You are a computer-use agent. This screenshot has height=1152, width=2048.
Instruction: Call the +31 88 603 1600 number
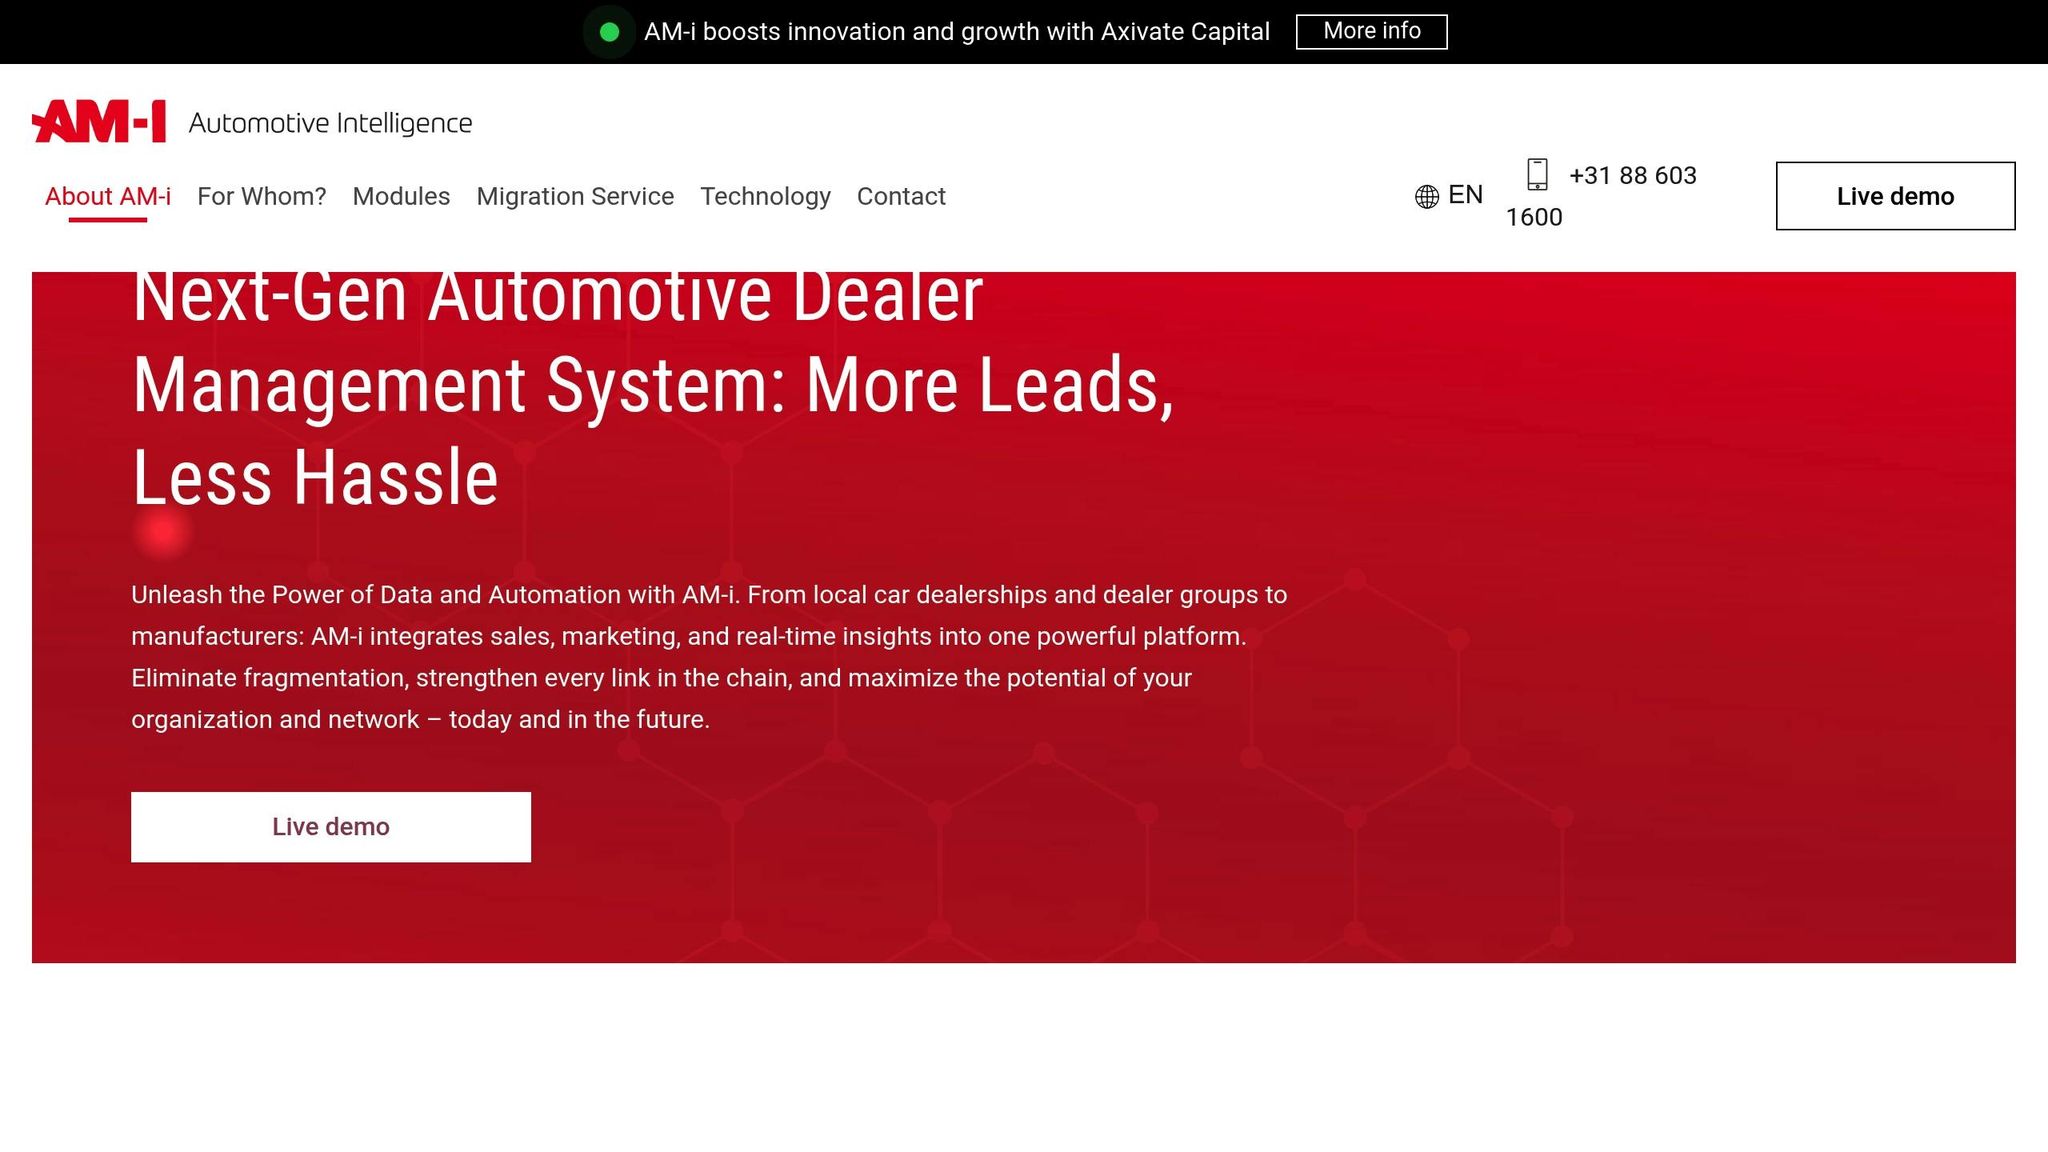click(x=1632, y=176)
